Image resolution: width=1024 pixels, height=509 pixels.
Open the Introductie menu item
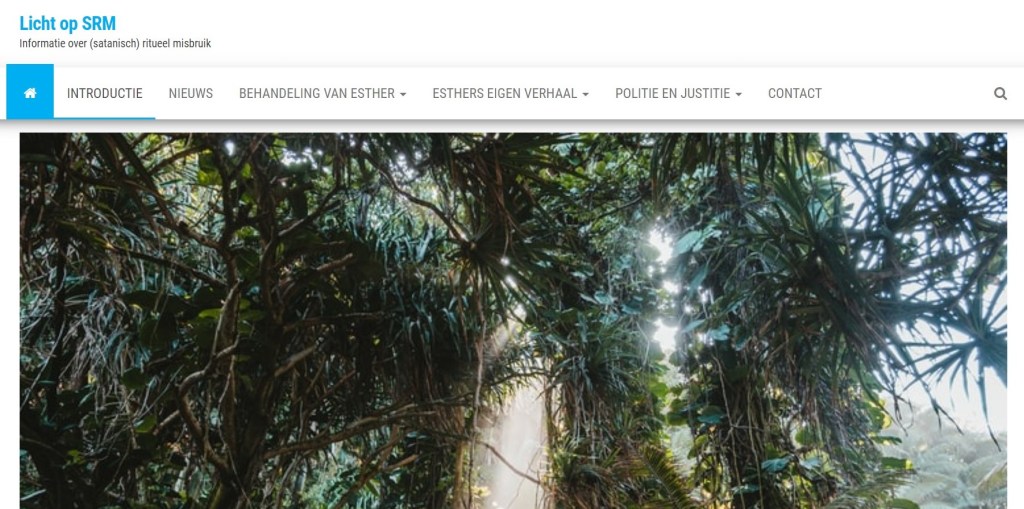(x=104, y=93)
